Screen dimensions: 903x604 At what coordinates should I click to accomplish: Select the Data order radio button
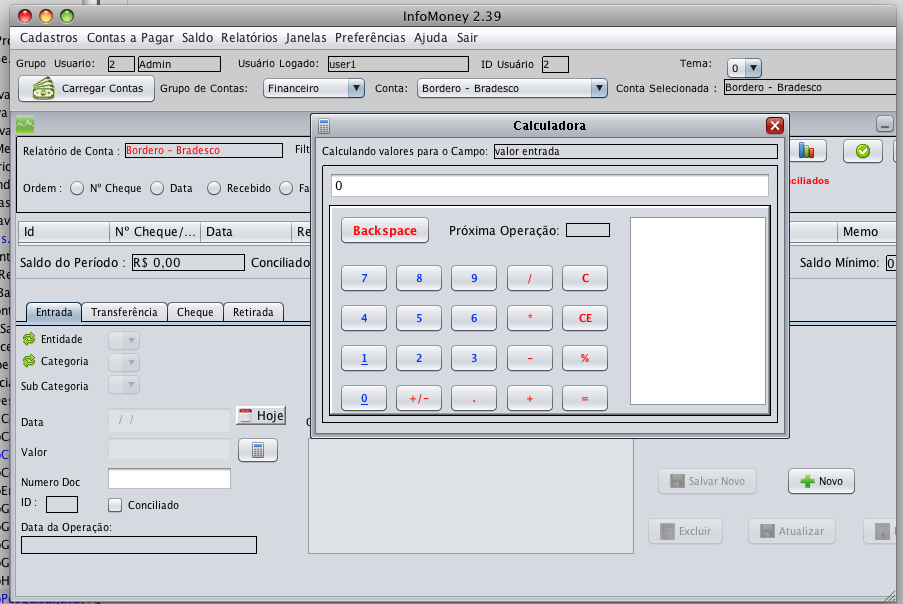[157, 188]
